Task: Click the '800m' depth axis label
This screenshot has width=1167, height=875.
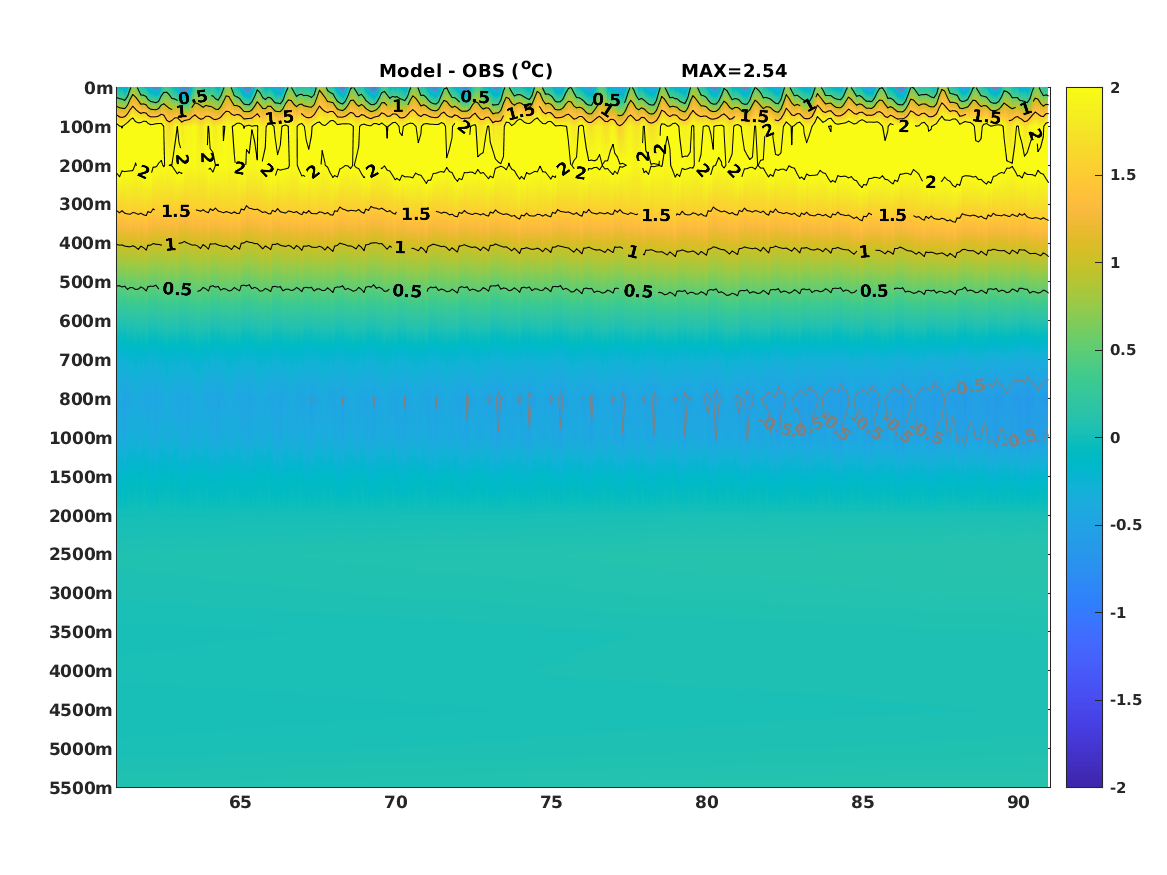Action: (86, 399)
